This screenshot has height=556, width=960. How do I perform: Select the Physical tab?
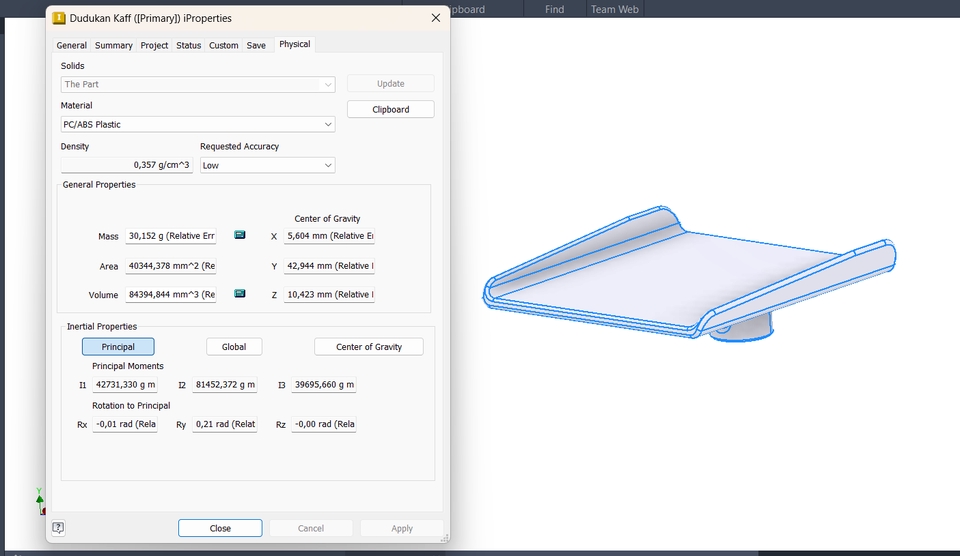[x=294, y=44]
